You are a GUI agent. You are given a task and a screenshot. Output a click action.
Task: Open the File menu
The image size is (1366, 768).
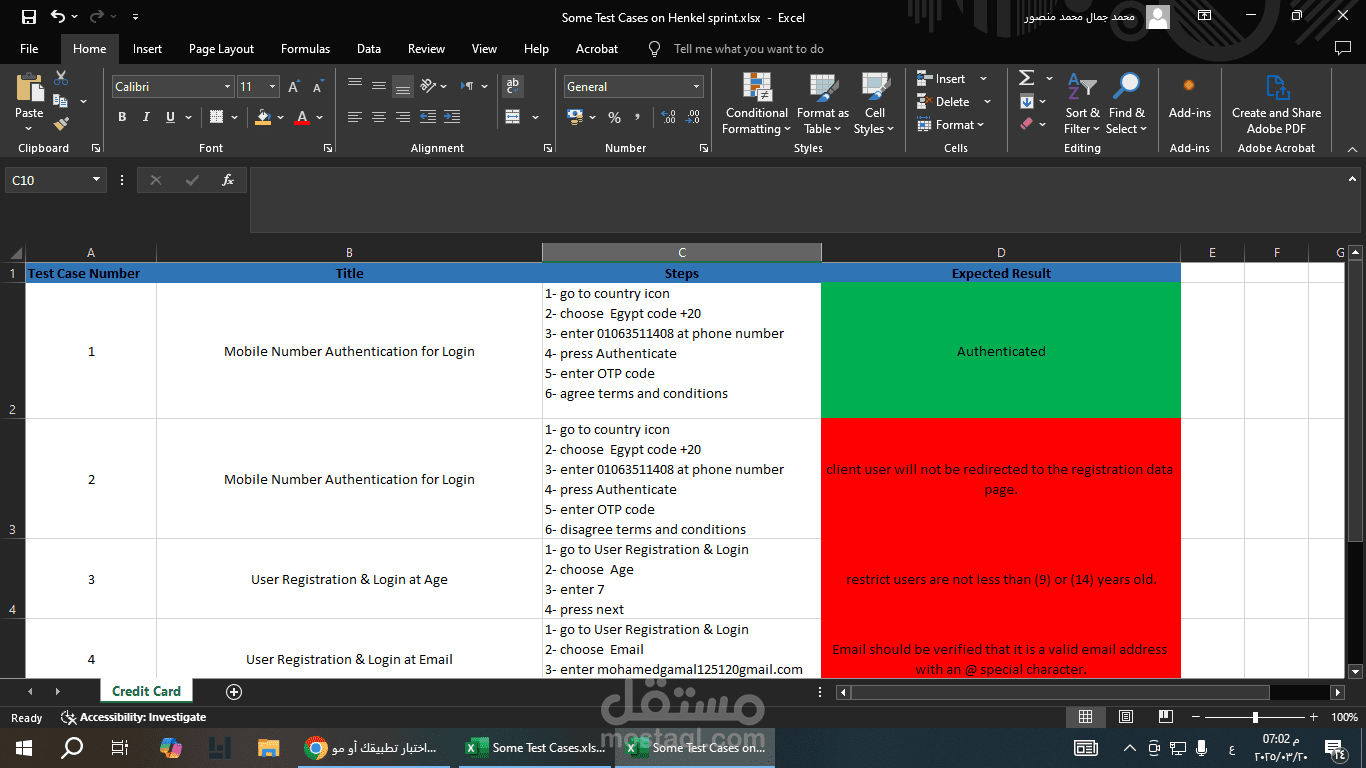29,48
